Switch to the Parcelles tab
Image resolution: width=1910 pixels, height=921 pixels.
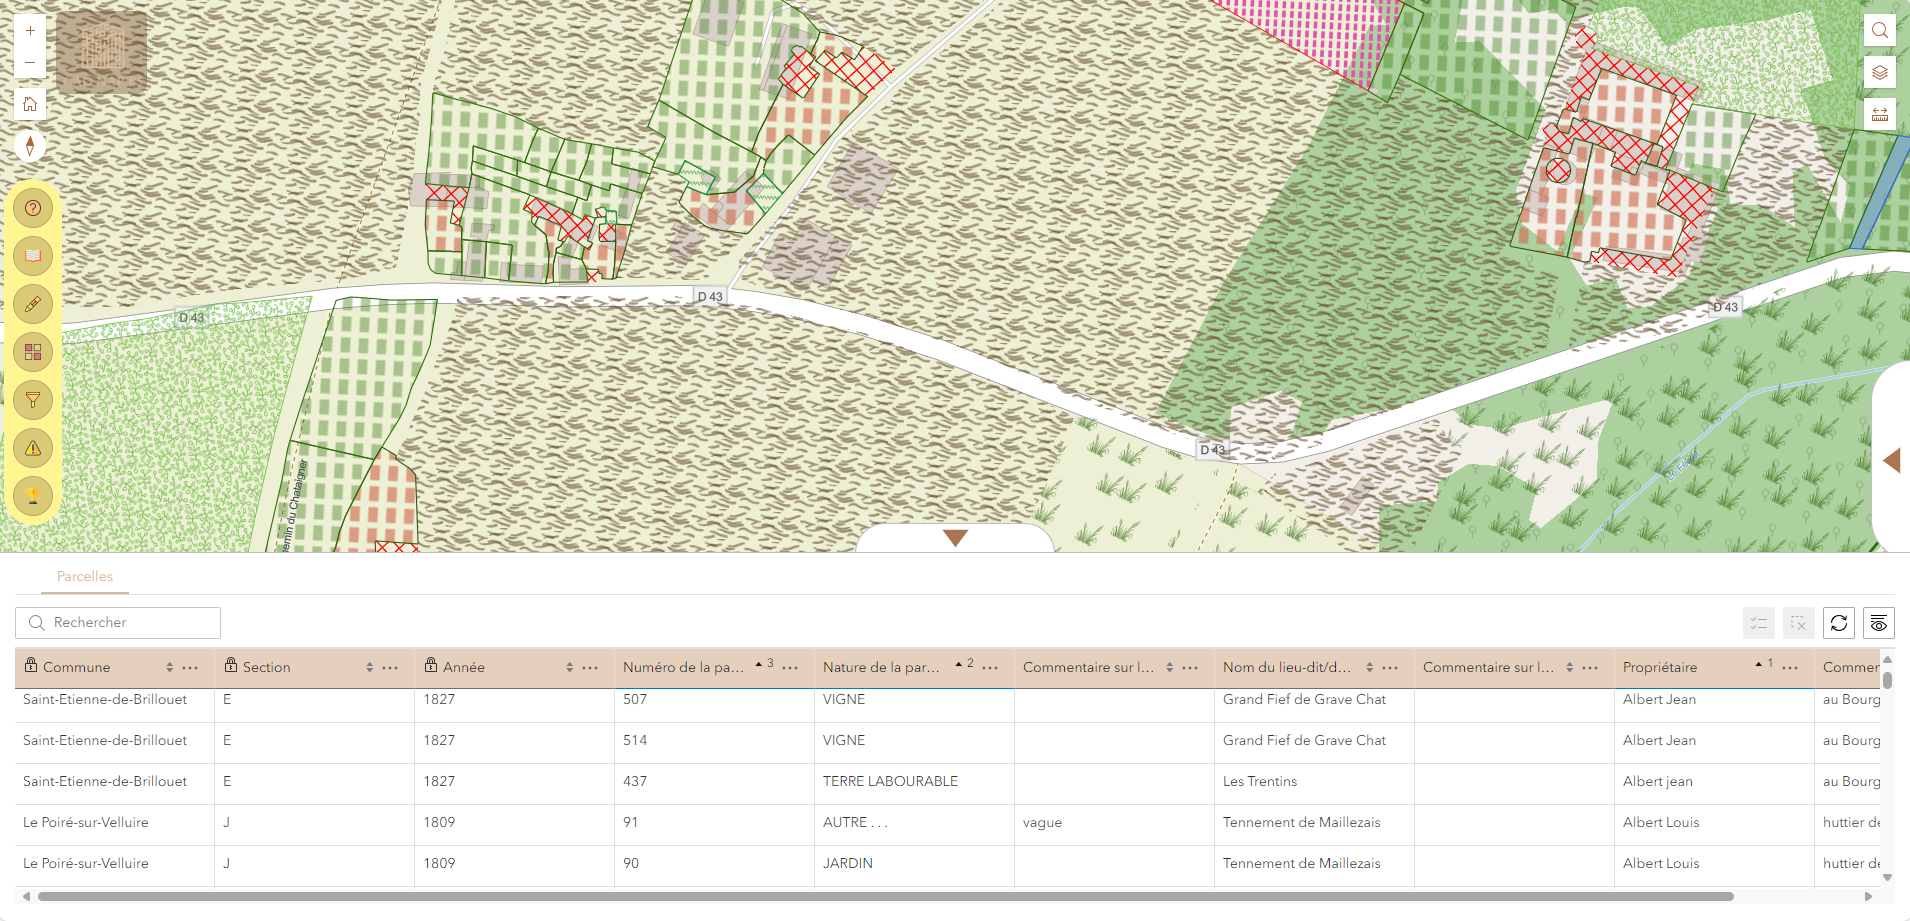click(x=85, y=576)
